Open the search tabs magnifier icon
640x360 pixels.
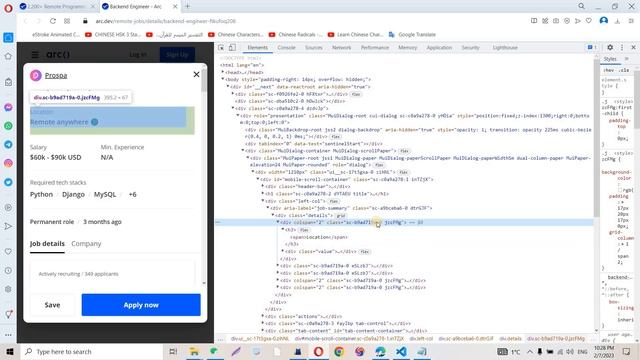tap(581, 6)
